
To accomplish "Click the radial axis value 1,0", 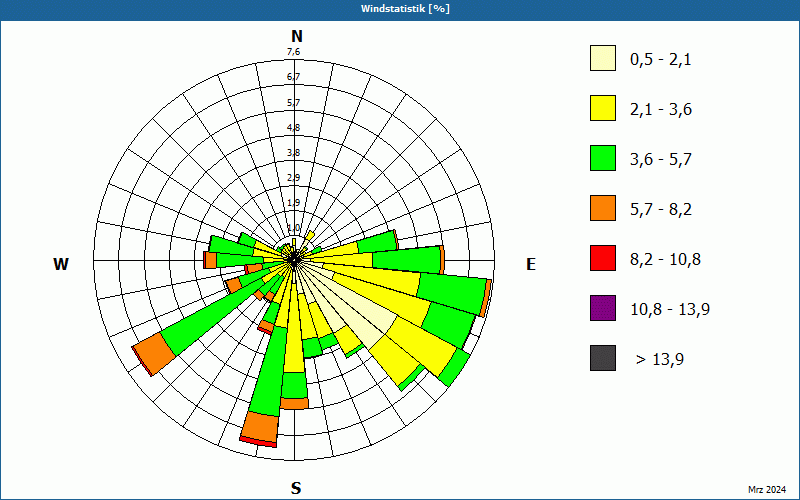I will pos(293,227).
